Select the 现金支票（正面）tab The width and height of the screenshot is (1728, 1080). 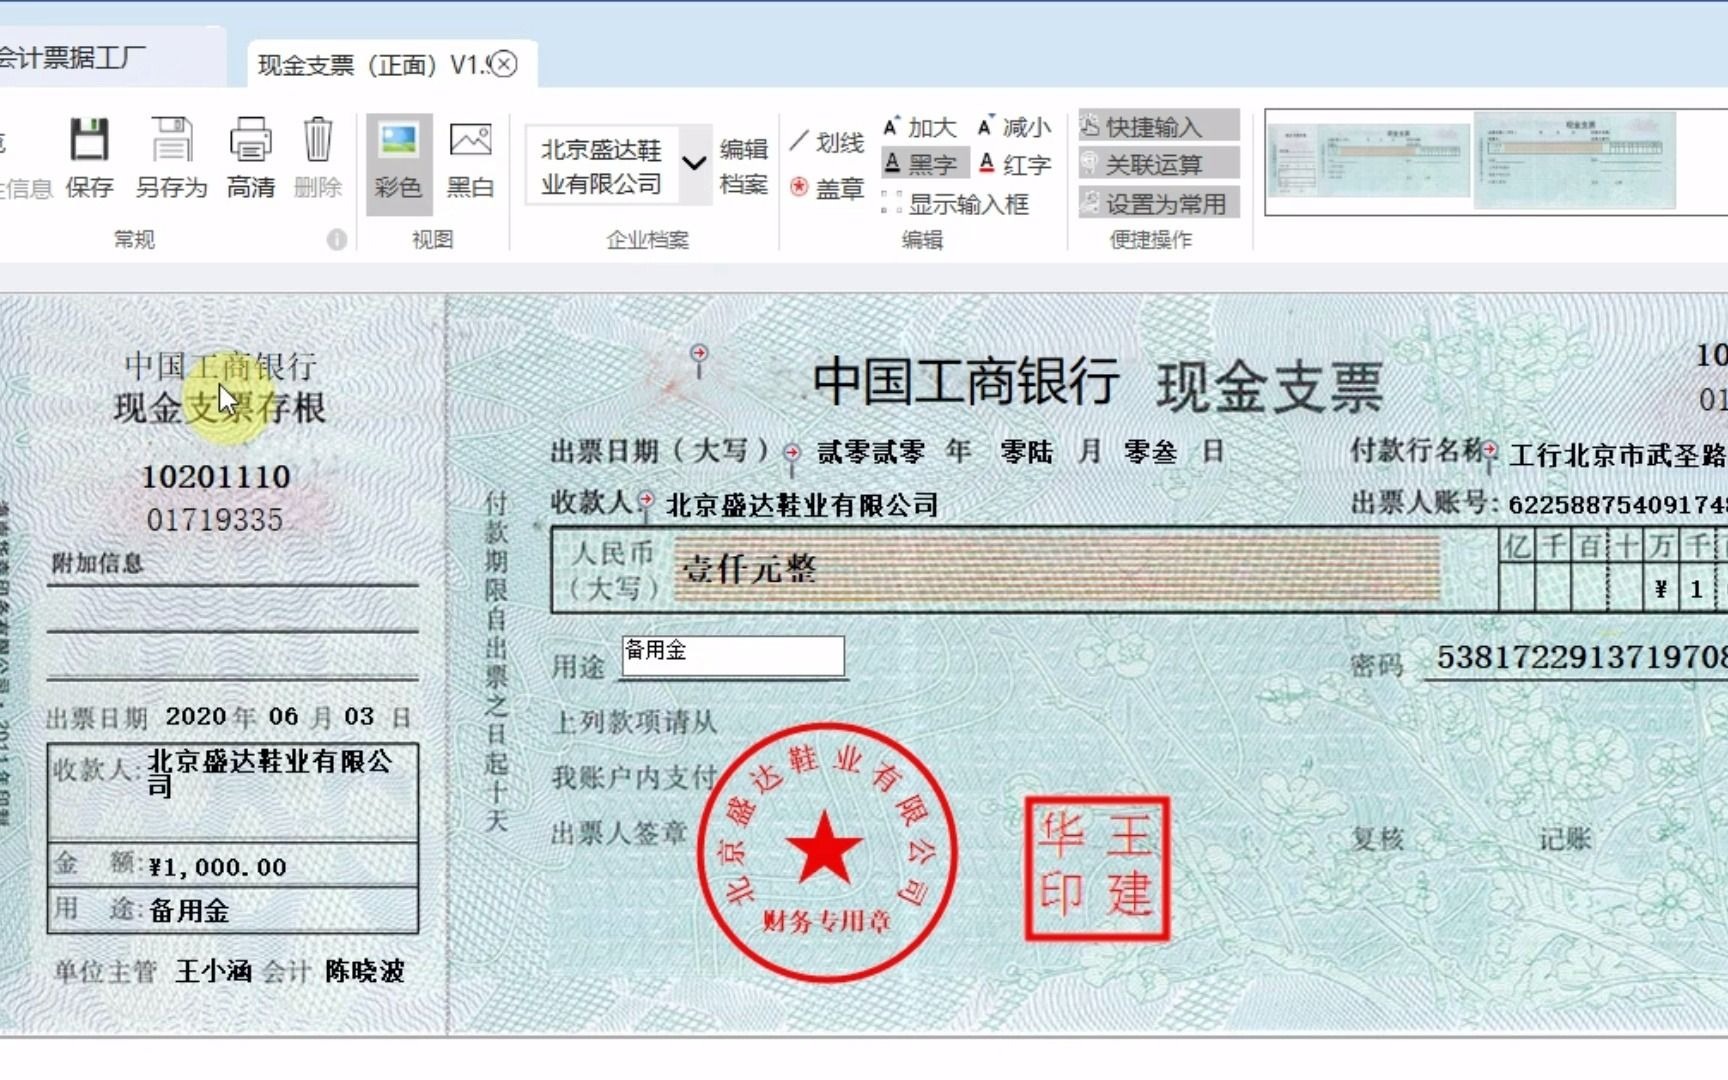tap(372, 65)
